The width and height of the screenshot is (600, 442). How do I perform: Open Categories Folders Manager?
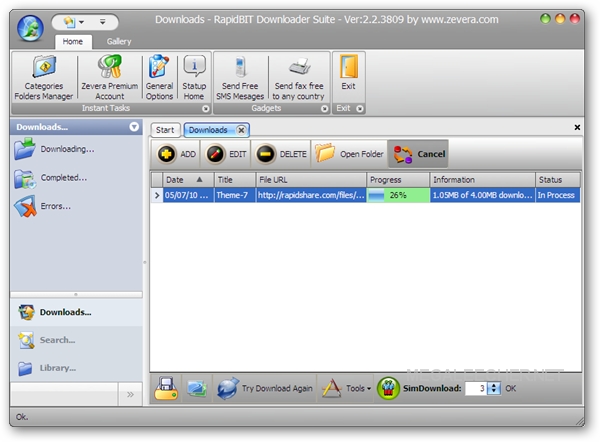(x=44, y=78)
